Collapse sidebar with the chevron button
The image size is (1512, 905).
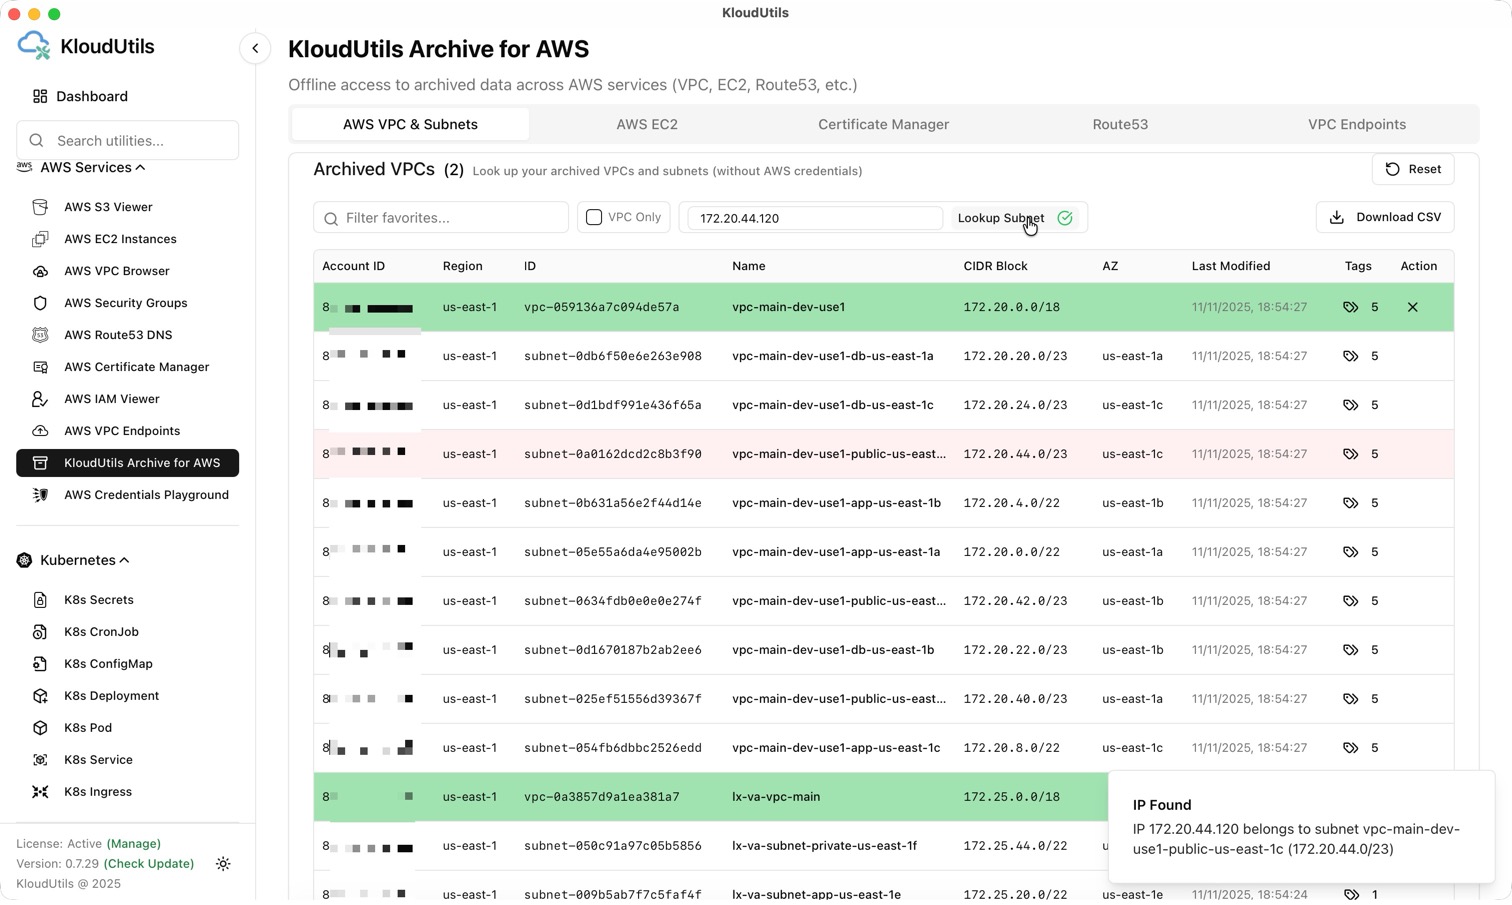pos(255,48)
